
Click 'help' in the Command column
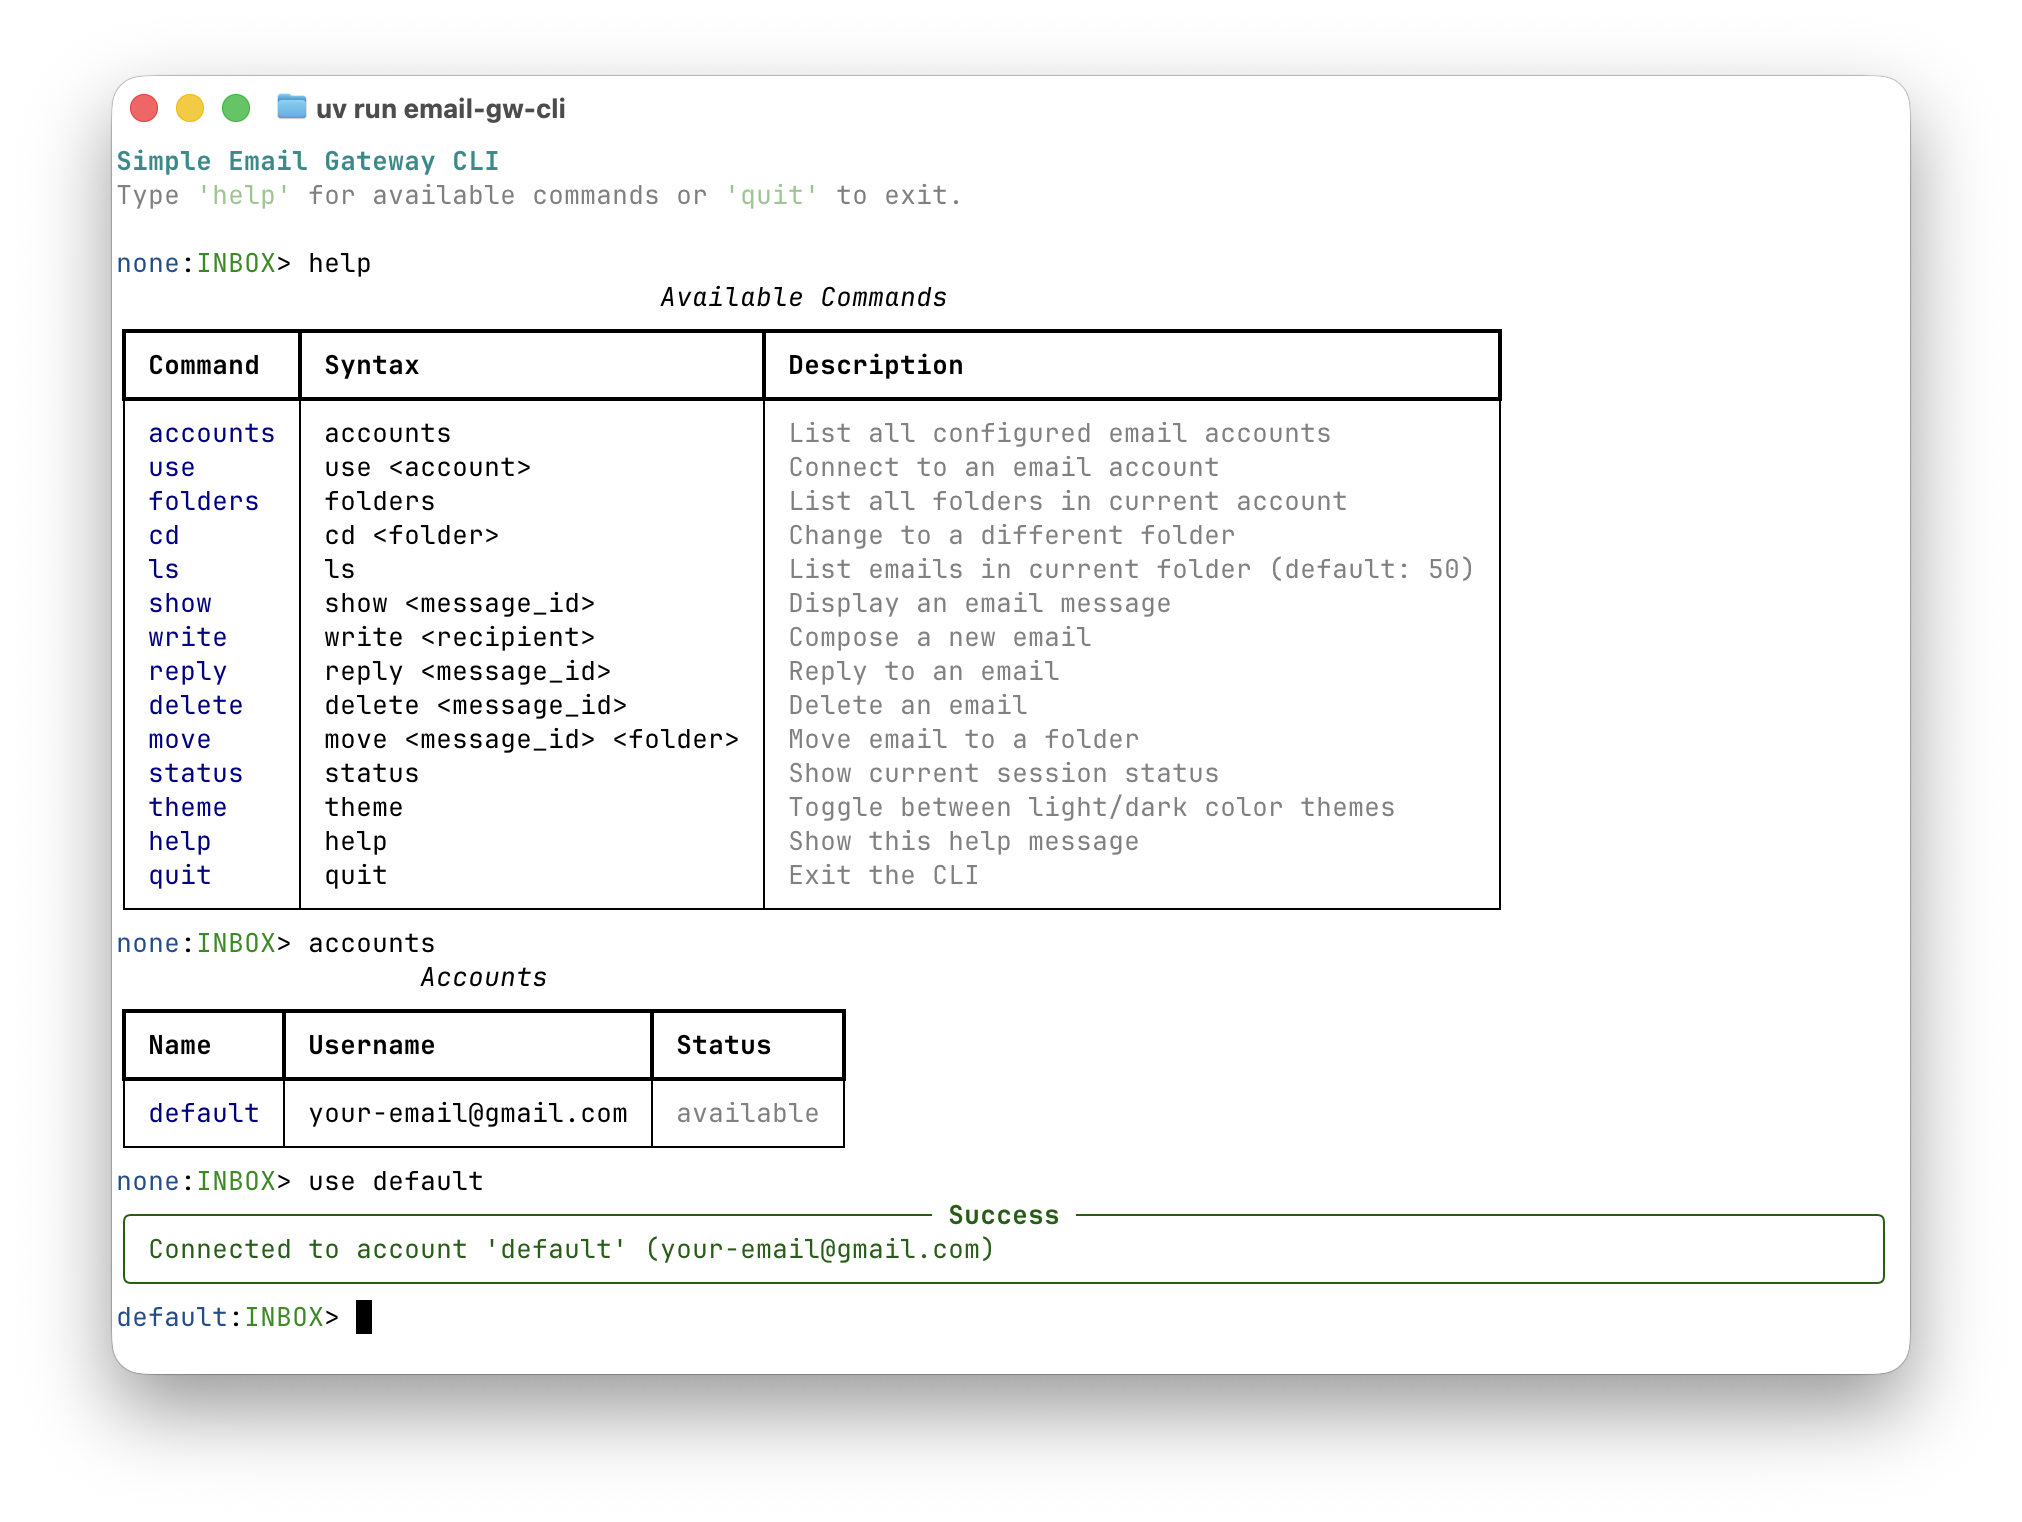coord(180,841)
